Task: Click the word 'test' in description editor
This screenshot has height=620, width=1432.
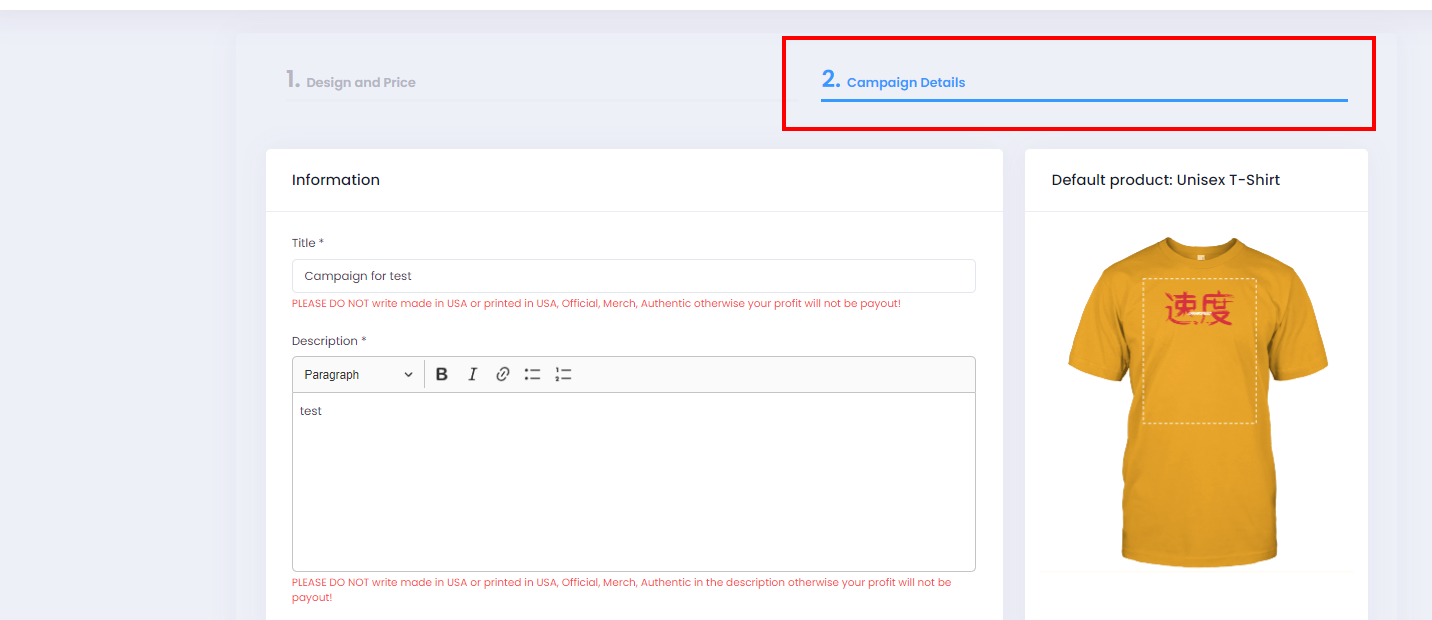Action: point(311,411)
